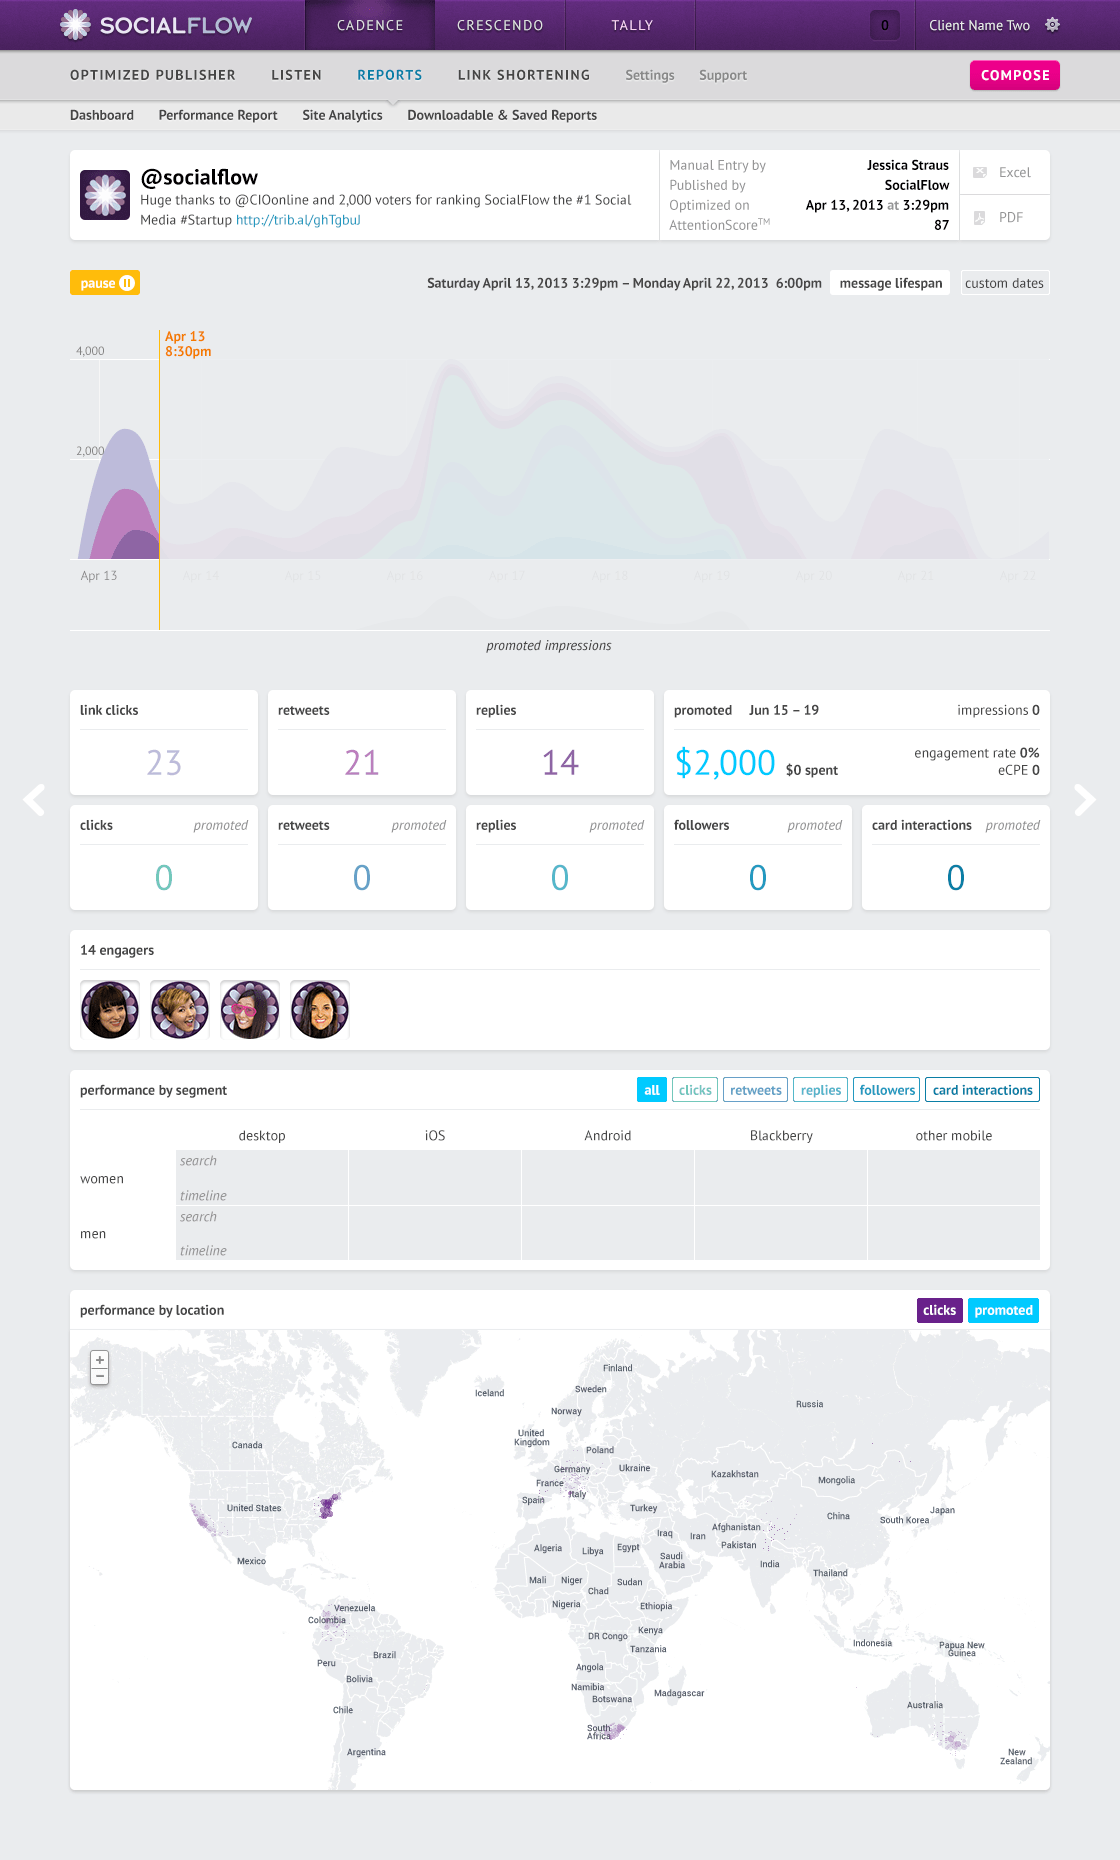
Task: Click the Blackberry column header
Action: click(x=781, y=1135)
